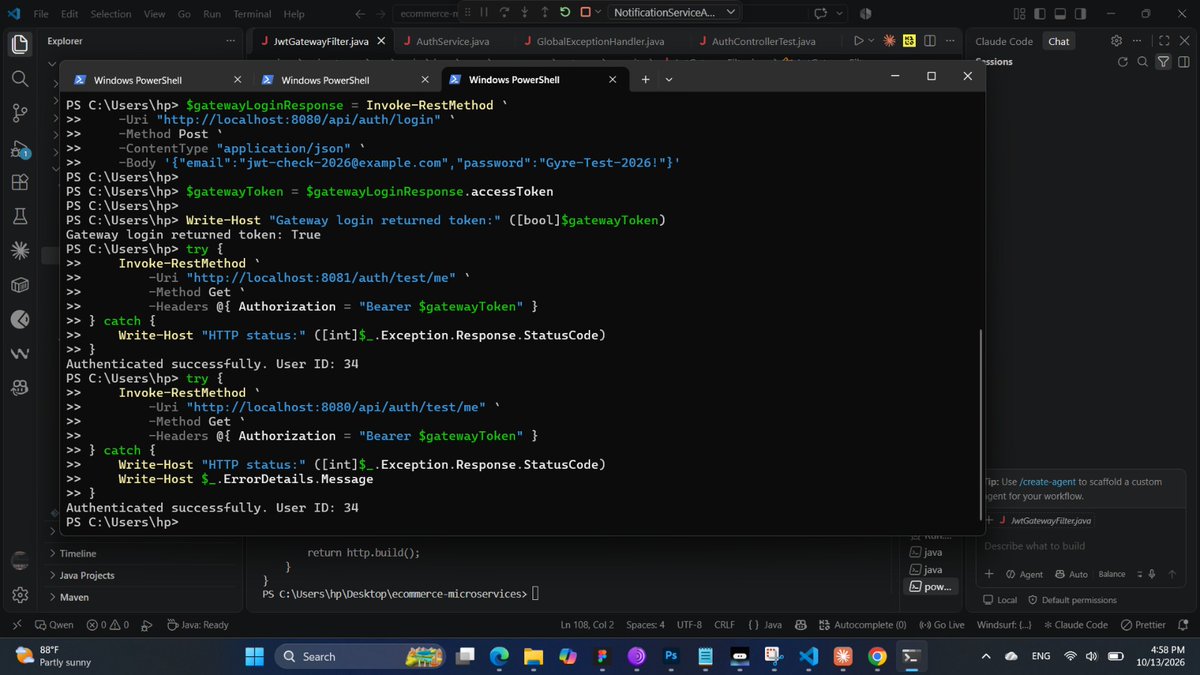Click the refresh sessions icon in chat panel

tap(1124, 62)
